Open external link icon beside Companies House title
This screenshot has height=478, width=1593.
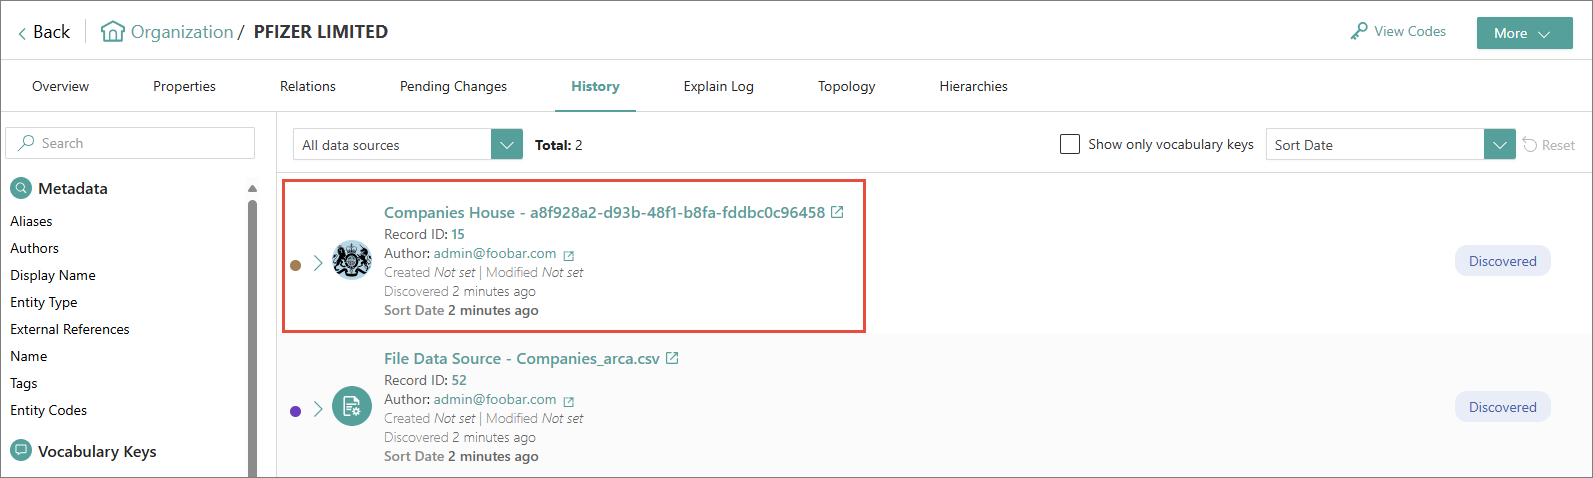[x=837, y=212]
